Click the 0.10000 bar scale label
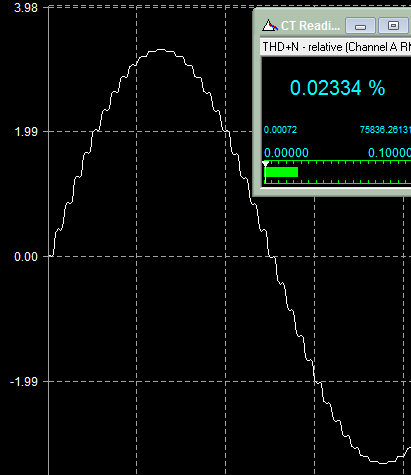This screenshot has height=475, width=411. click(x=389, y=153)
